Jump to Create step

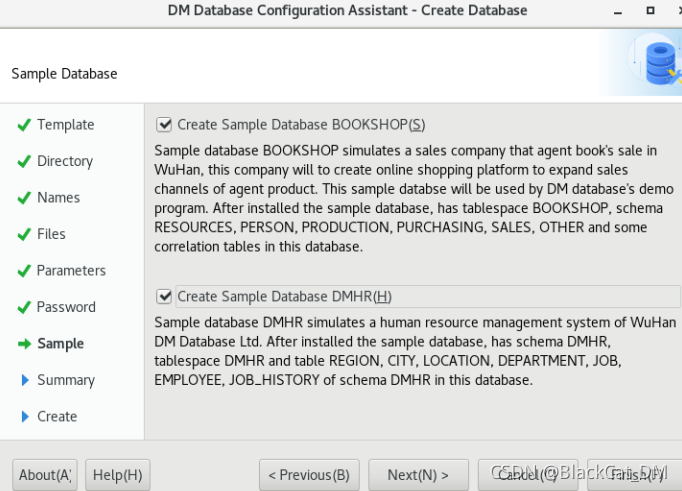point(57,417)
